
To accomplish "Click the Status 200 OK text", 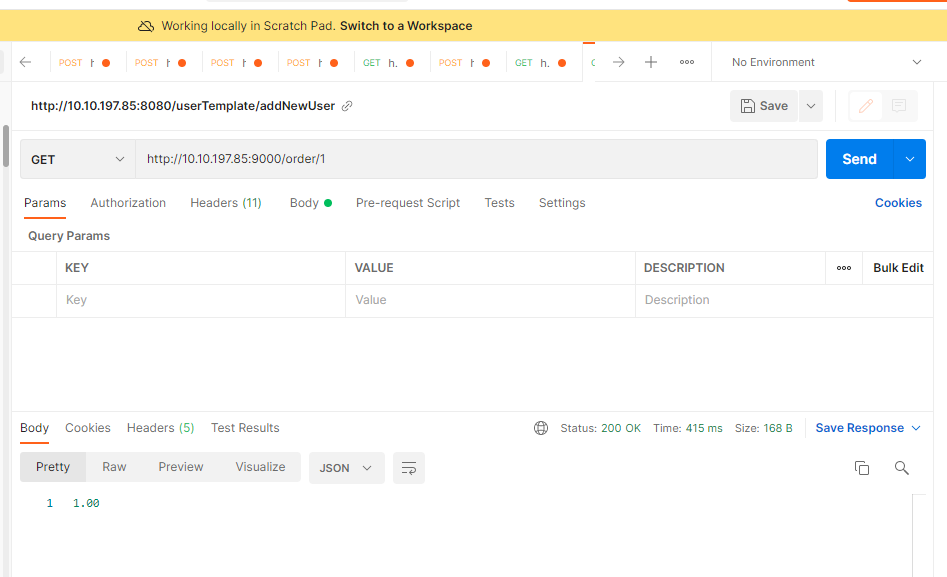I will tap(600, 428).
